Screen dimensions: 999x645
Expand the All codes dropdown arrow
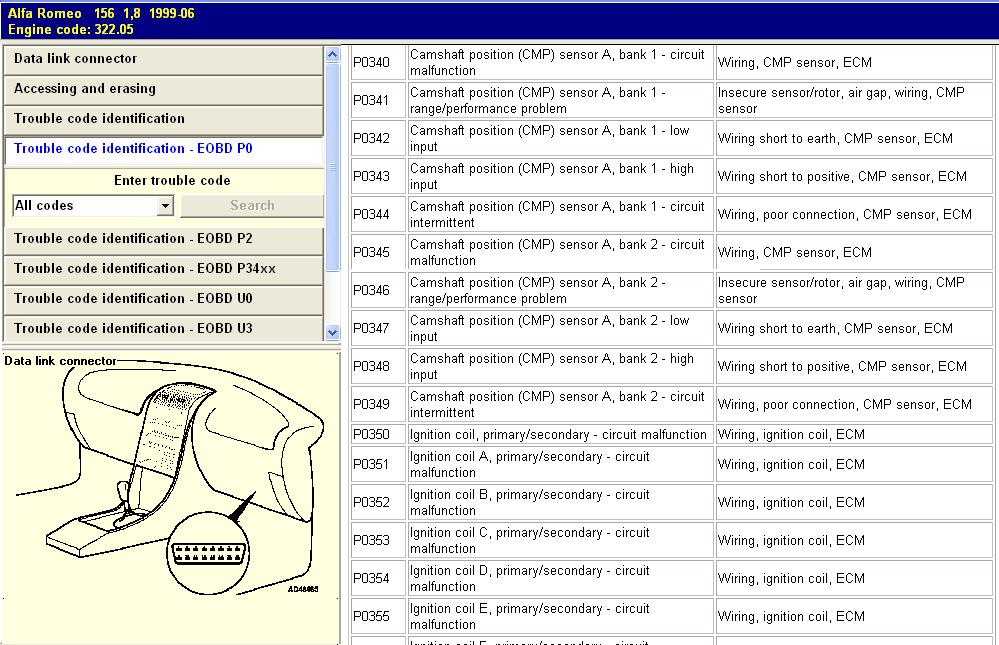[x=166, y=206]
